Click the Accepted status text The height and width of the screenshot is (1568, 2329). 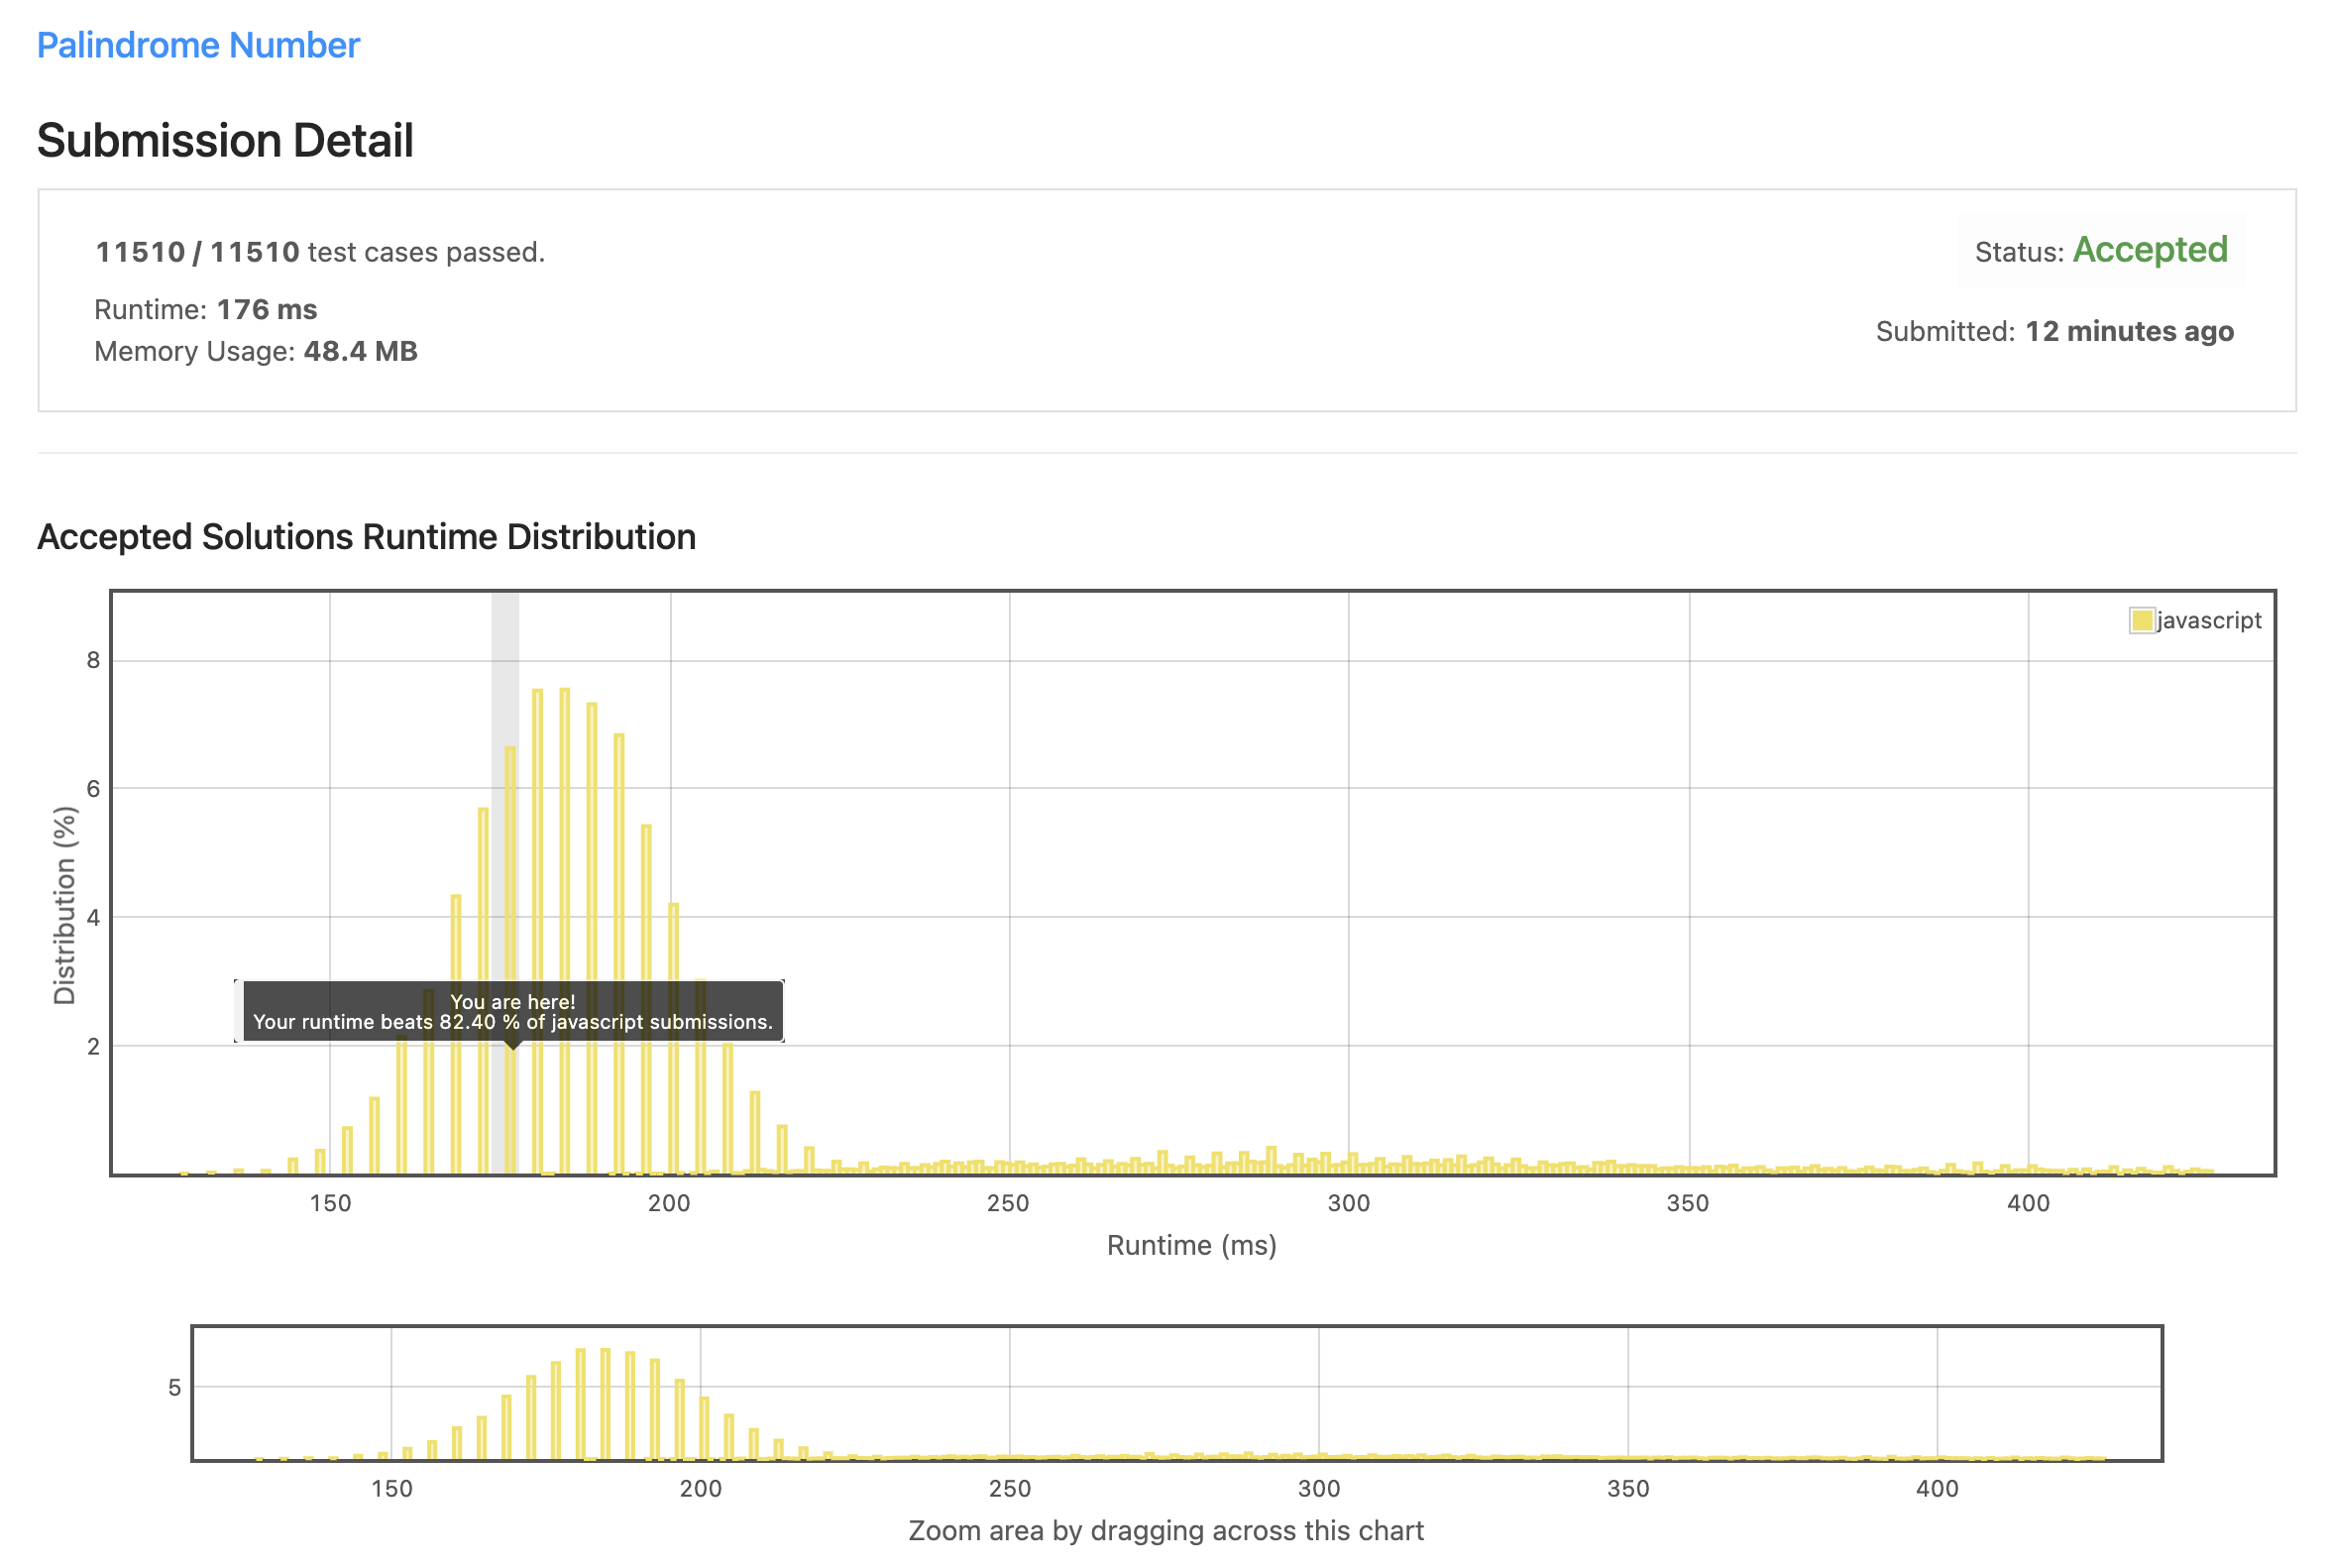pyautogui.click(x=2149, y=250)
